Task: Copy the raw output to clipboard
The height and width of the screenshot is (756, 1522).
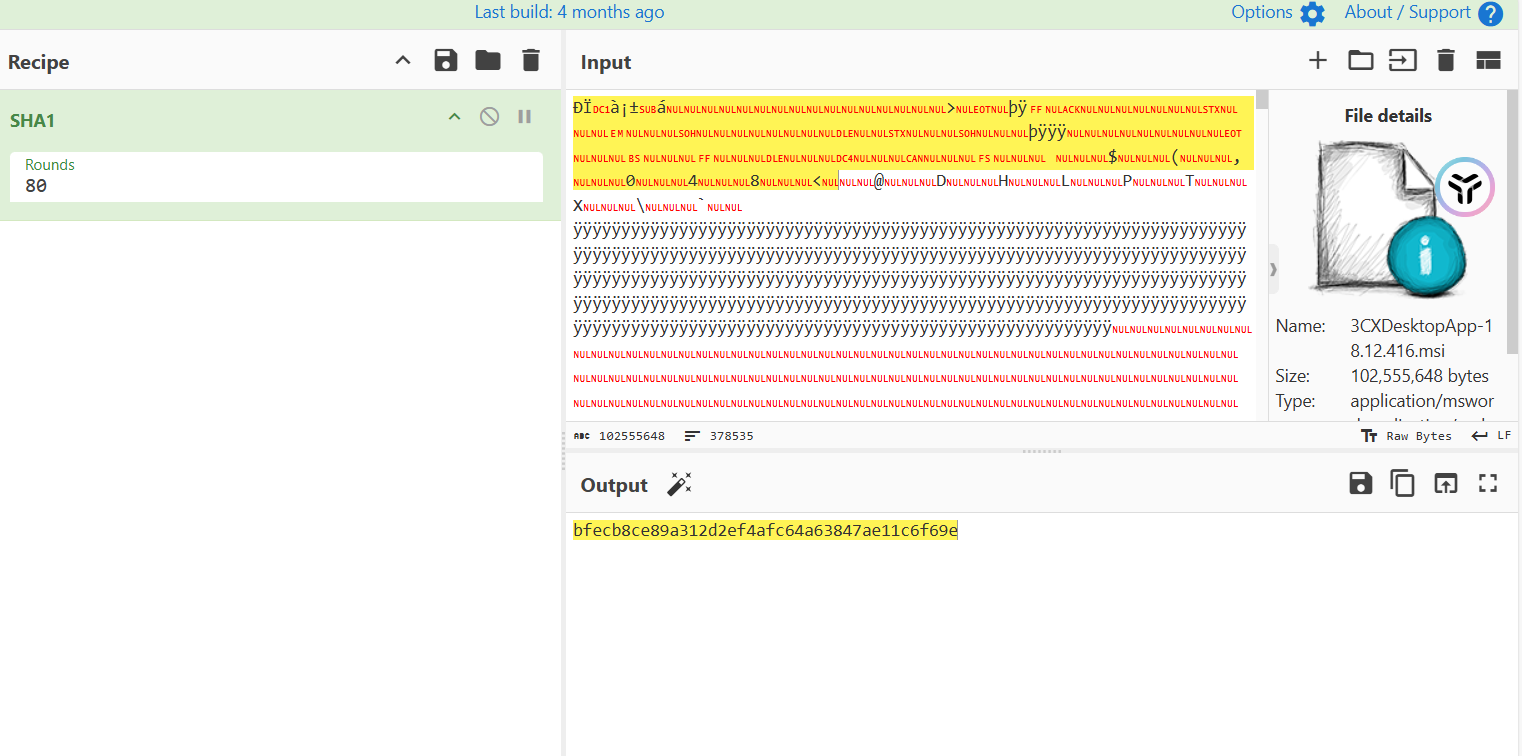Action: point(1403,484)
